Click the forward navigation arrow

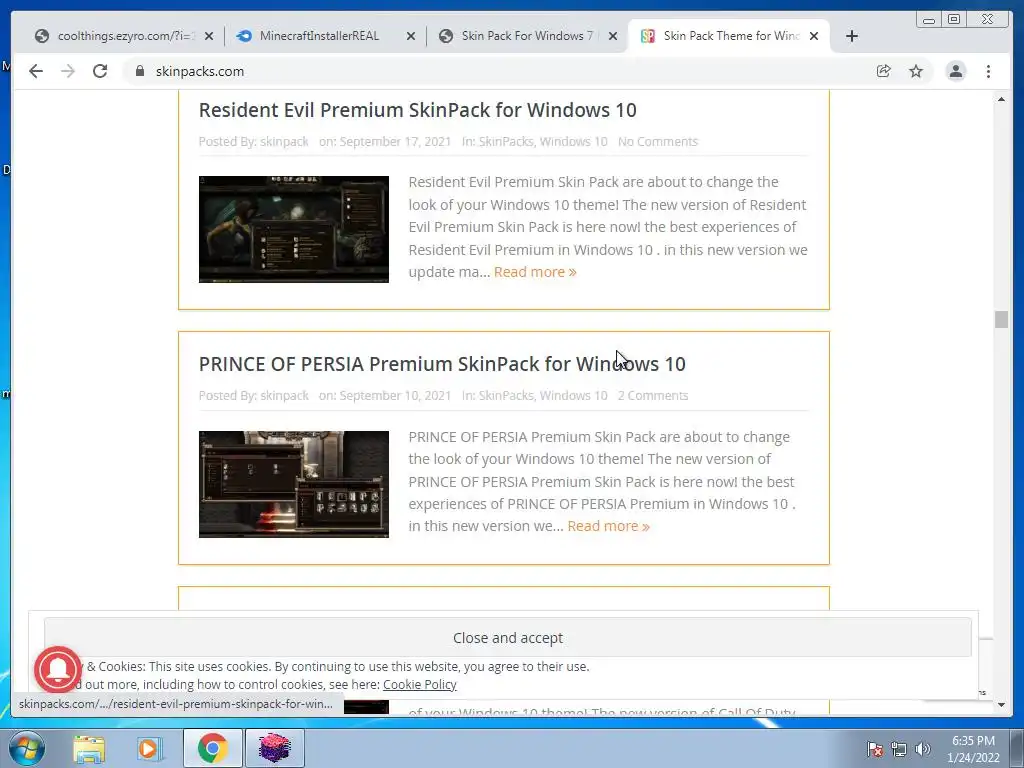tap(68, 71)
